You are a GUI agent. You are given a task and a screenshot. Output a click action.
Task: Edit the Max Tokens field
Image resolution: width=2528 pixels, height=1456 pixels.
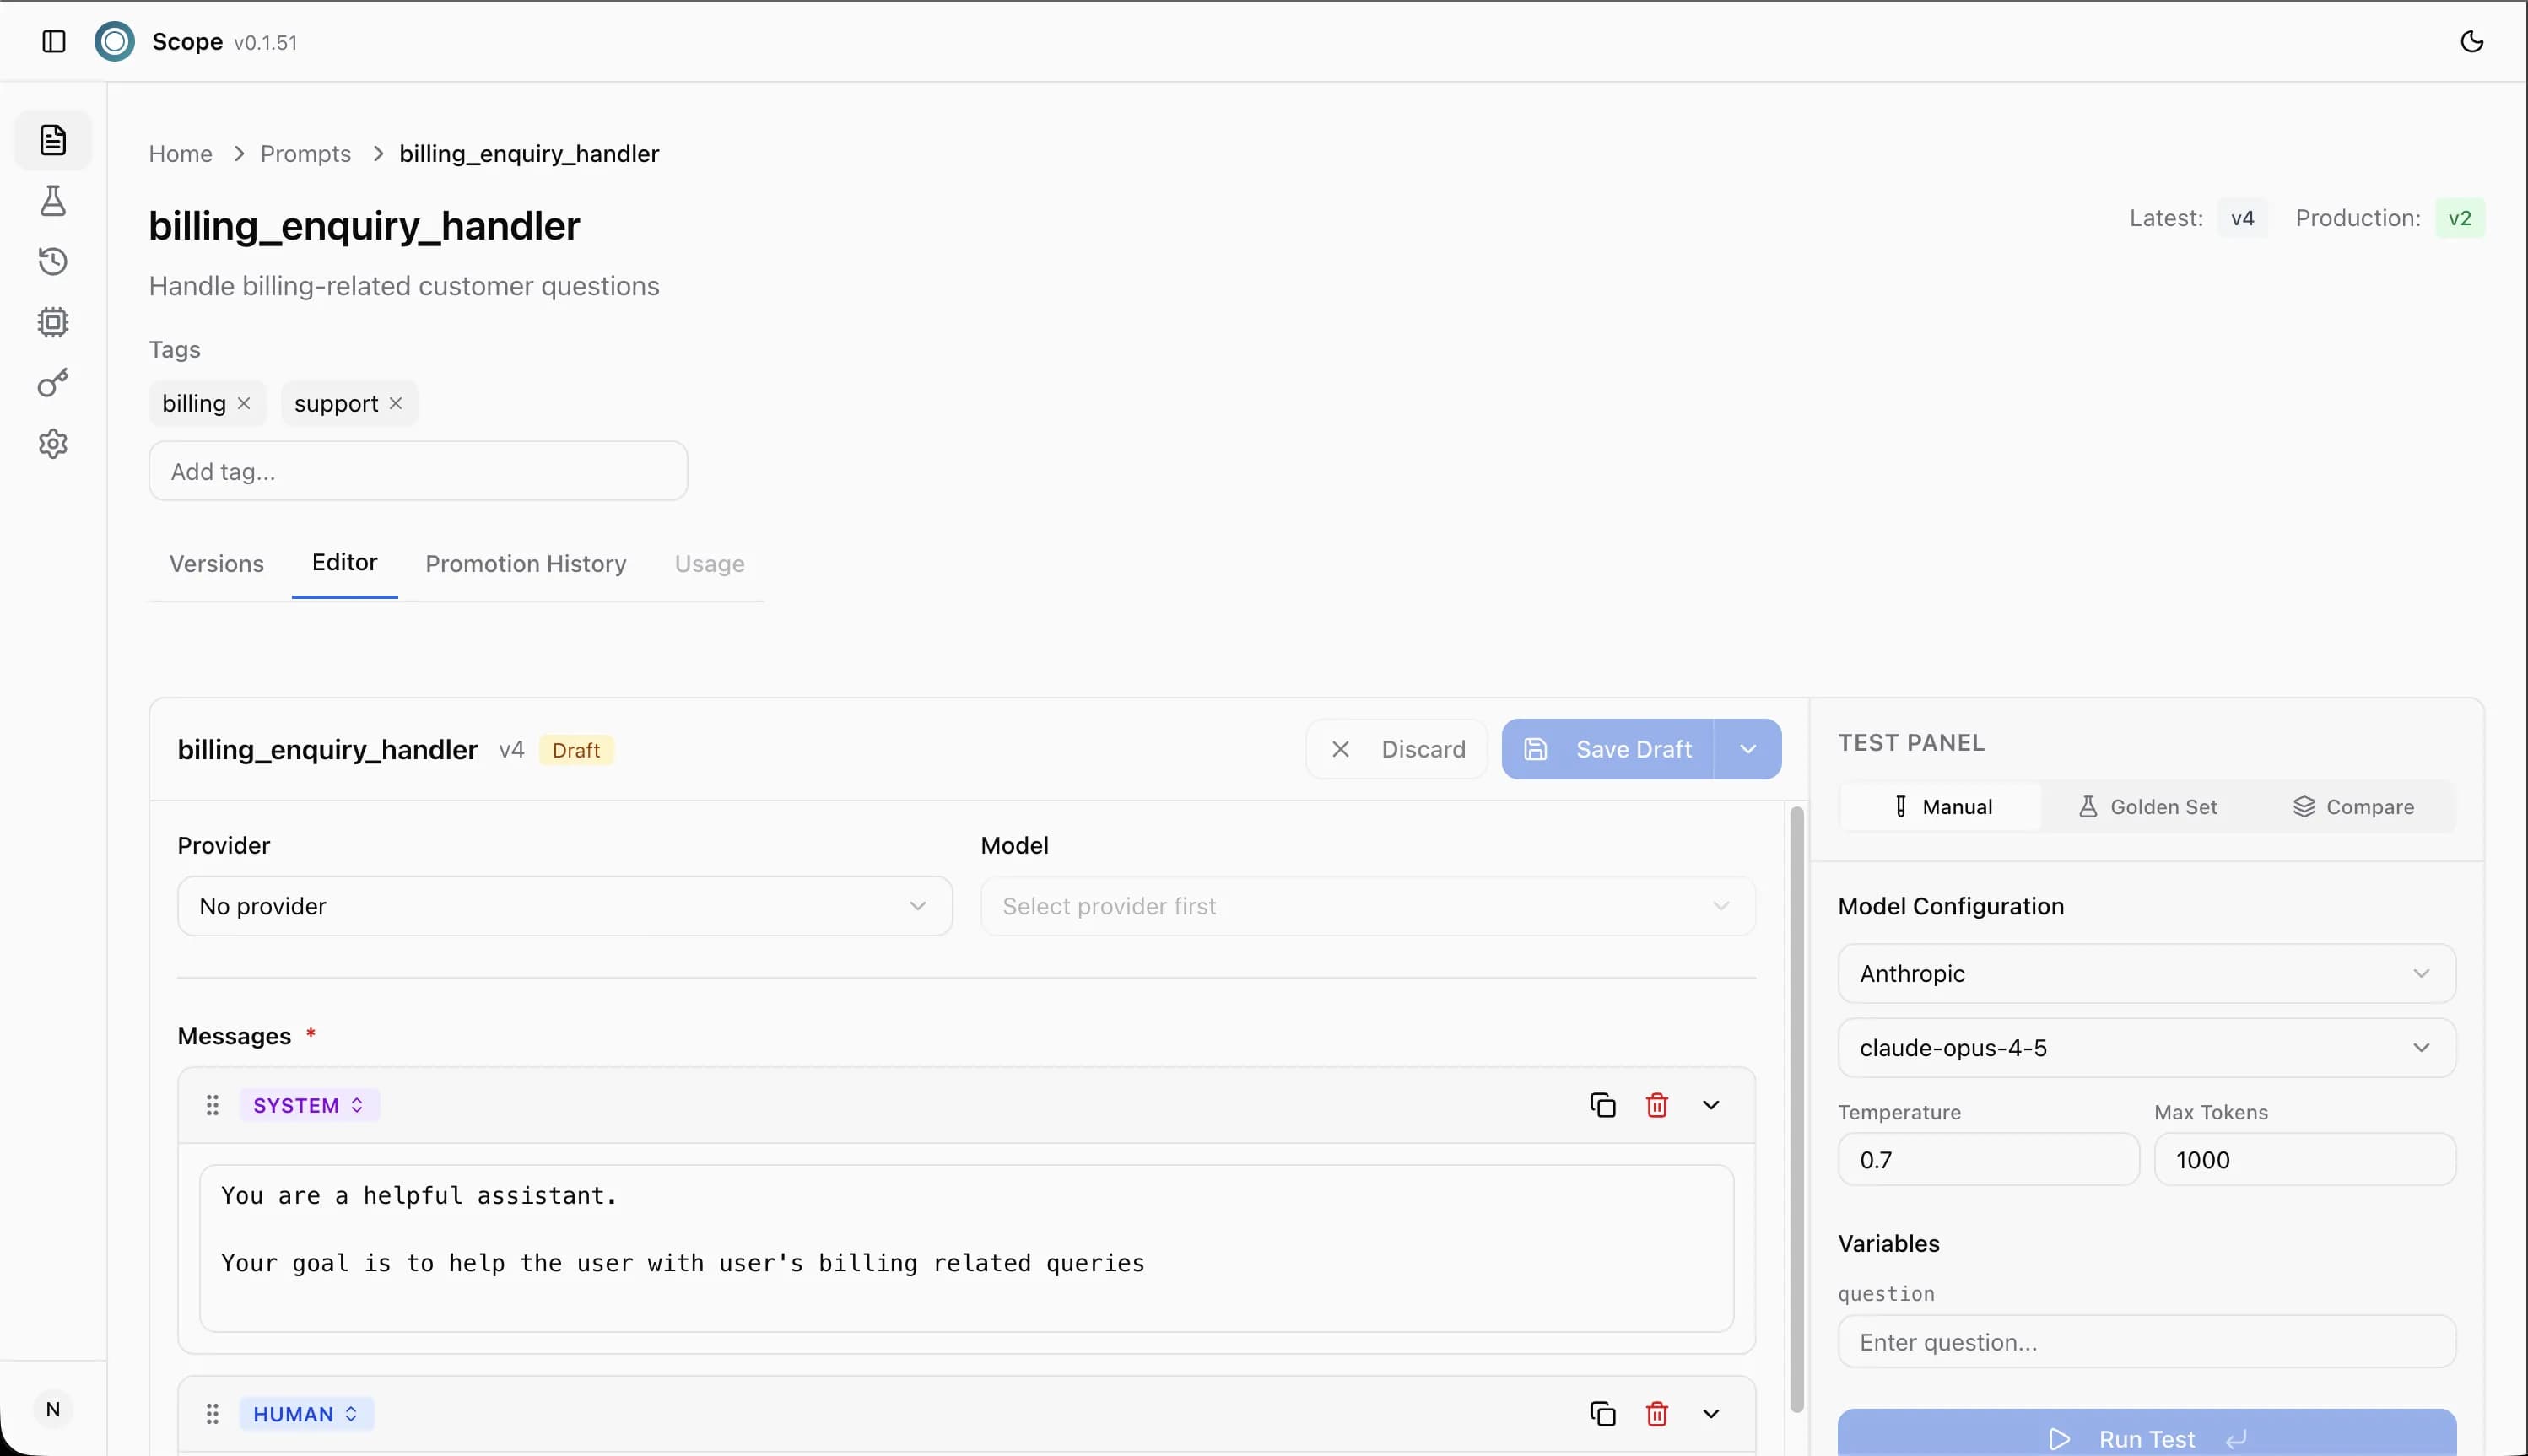[2305, 1160]
